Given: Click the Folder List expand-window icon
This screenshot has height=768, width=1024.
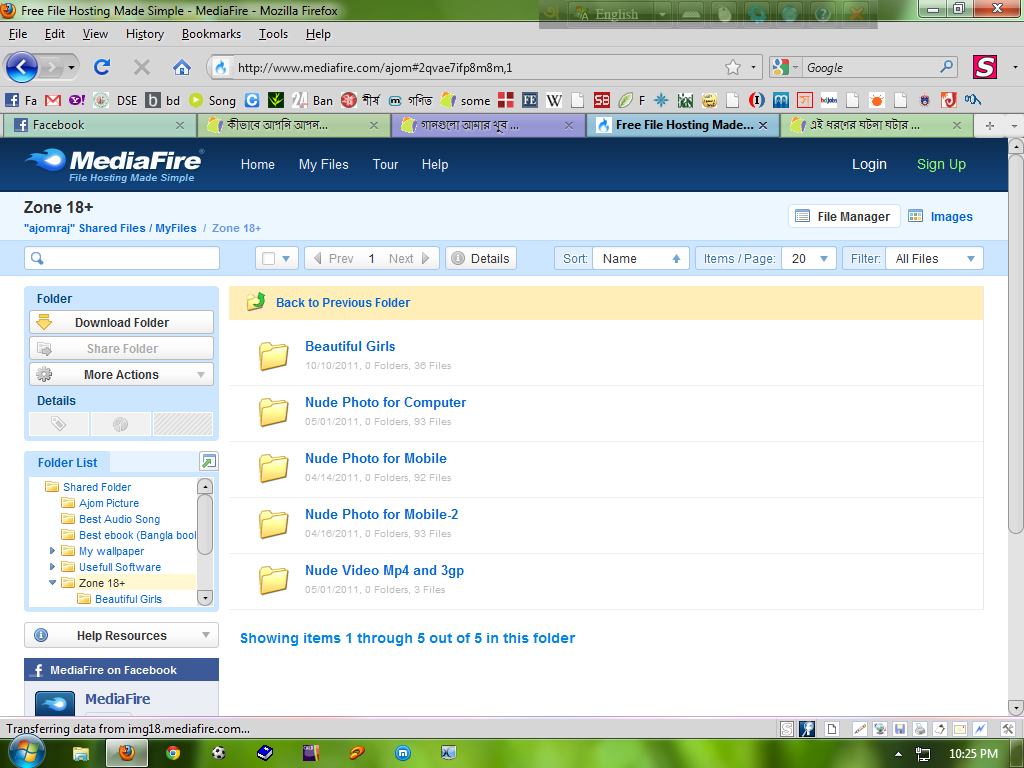Looking at the screenshot, I should (x=208, y=461).
